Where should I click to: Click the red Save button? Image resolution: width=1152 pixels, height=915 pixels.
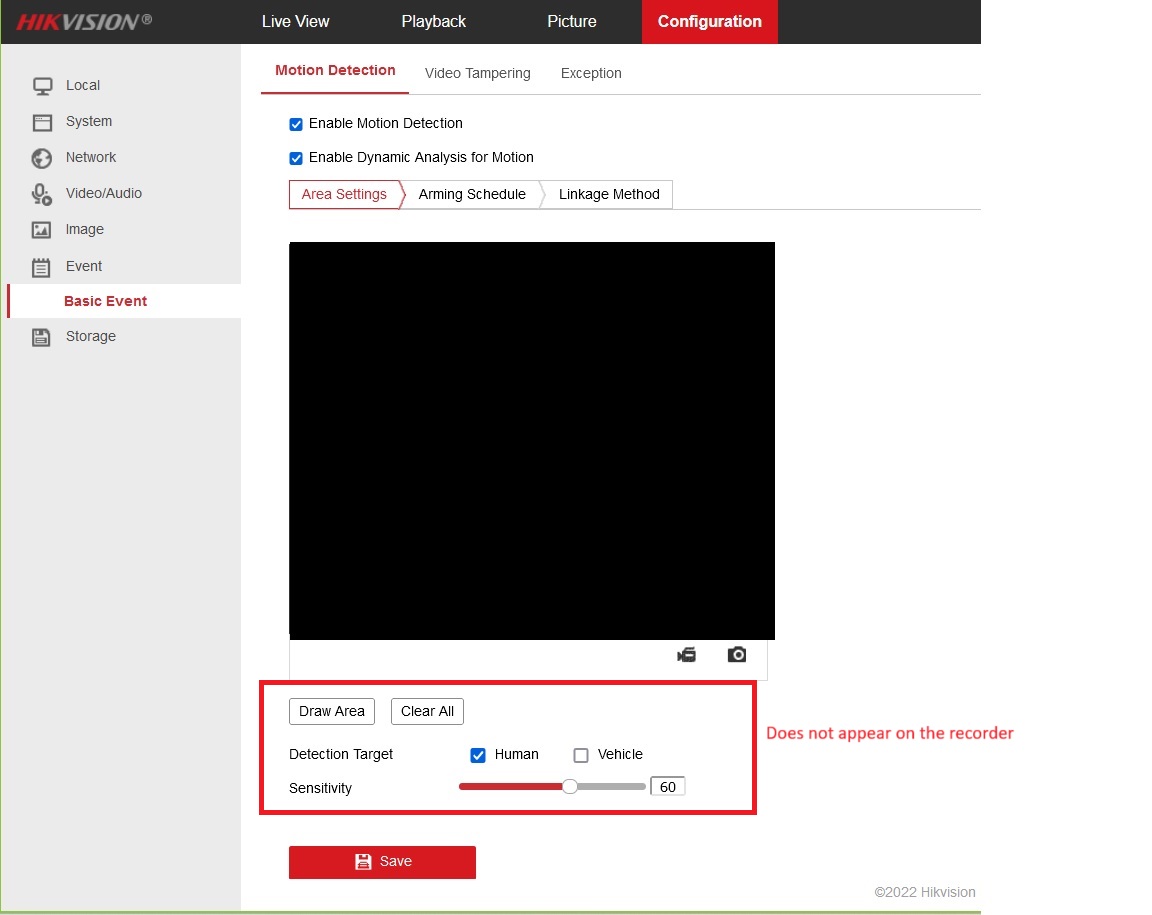tap(382, 862)
